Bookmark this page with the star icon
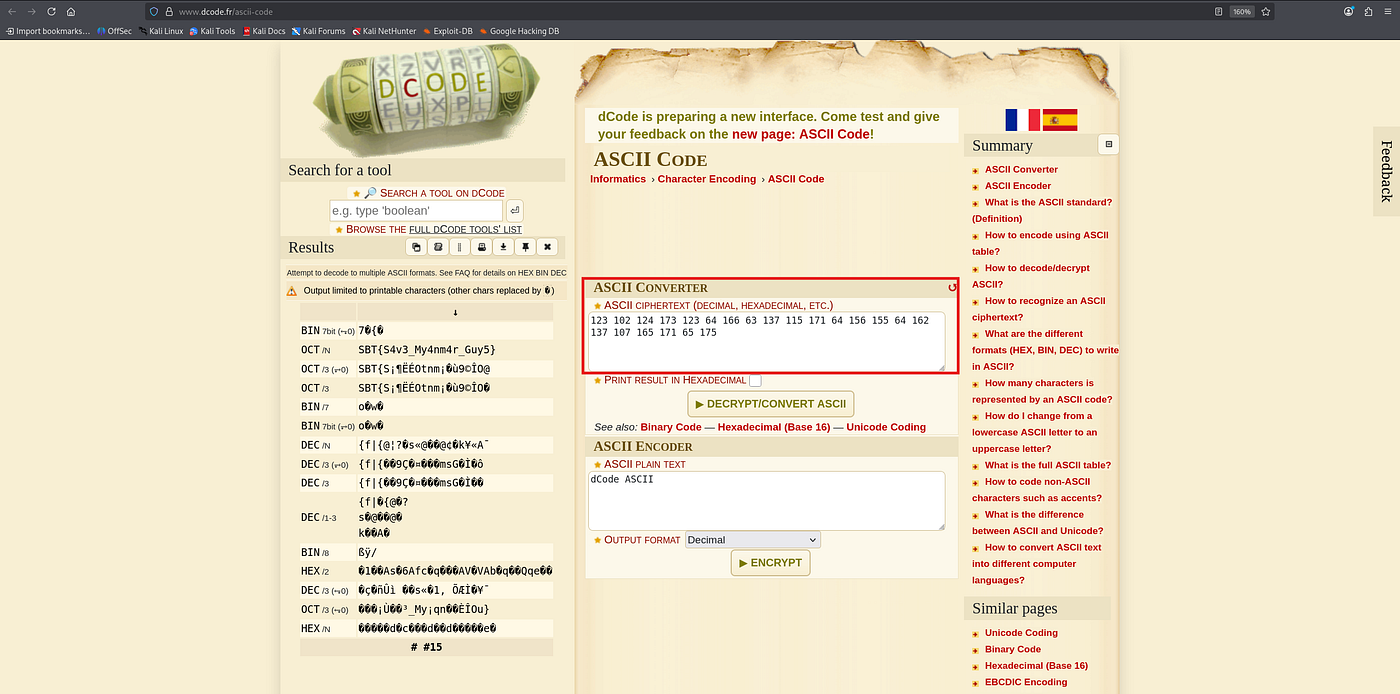Viewport: 1400px width, 694px height. [1266, 11]
